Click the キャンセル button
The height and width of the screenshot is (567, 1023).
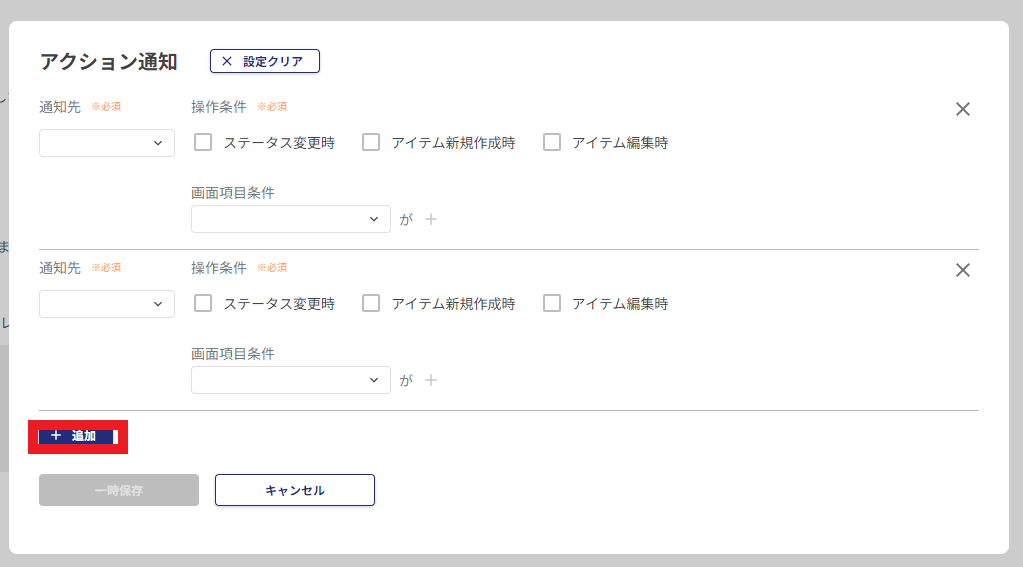click(x=294, y=490)
